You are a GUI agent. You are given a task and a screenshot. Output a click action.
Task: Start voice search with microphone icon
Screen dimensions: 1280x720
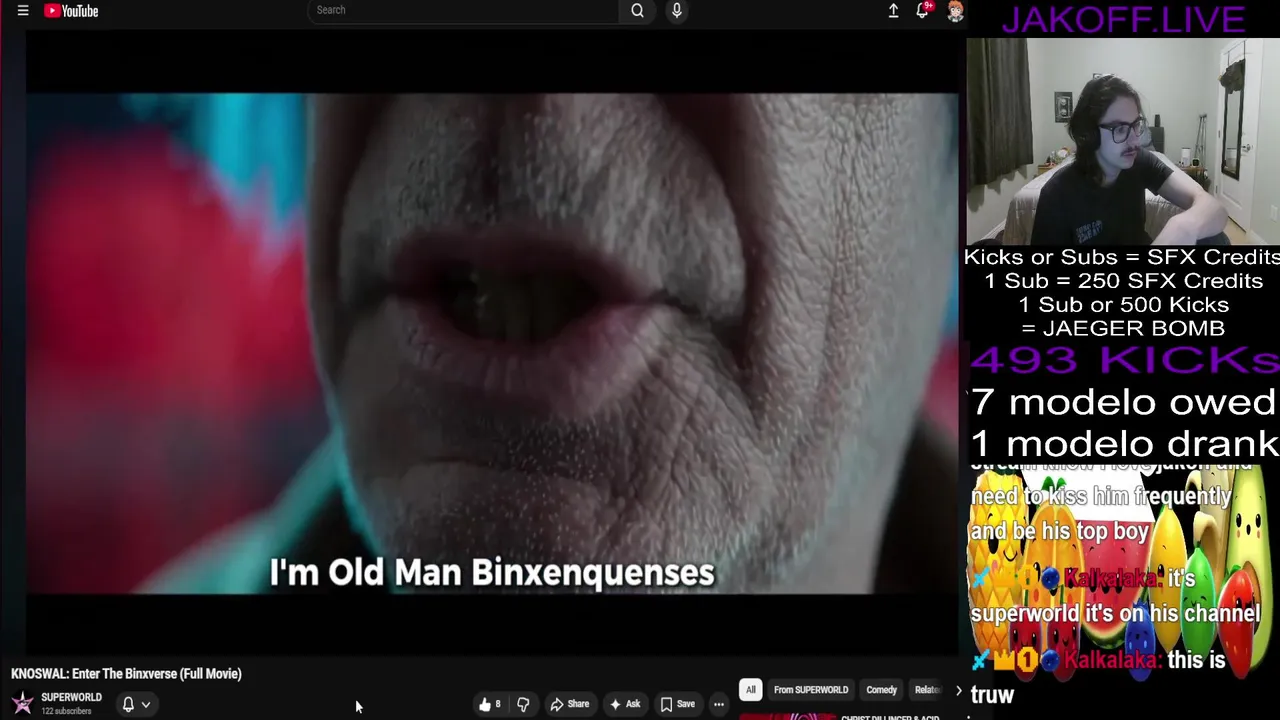click(677, 10)
